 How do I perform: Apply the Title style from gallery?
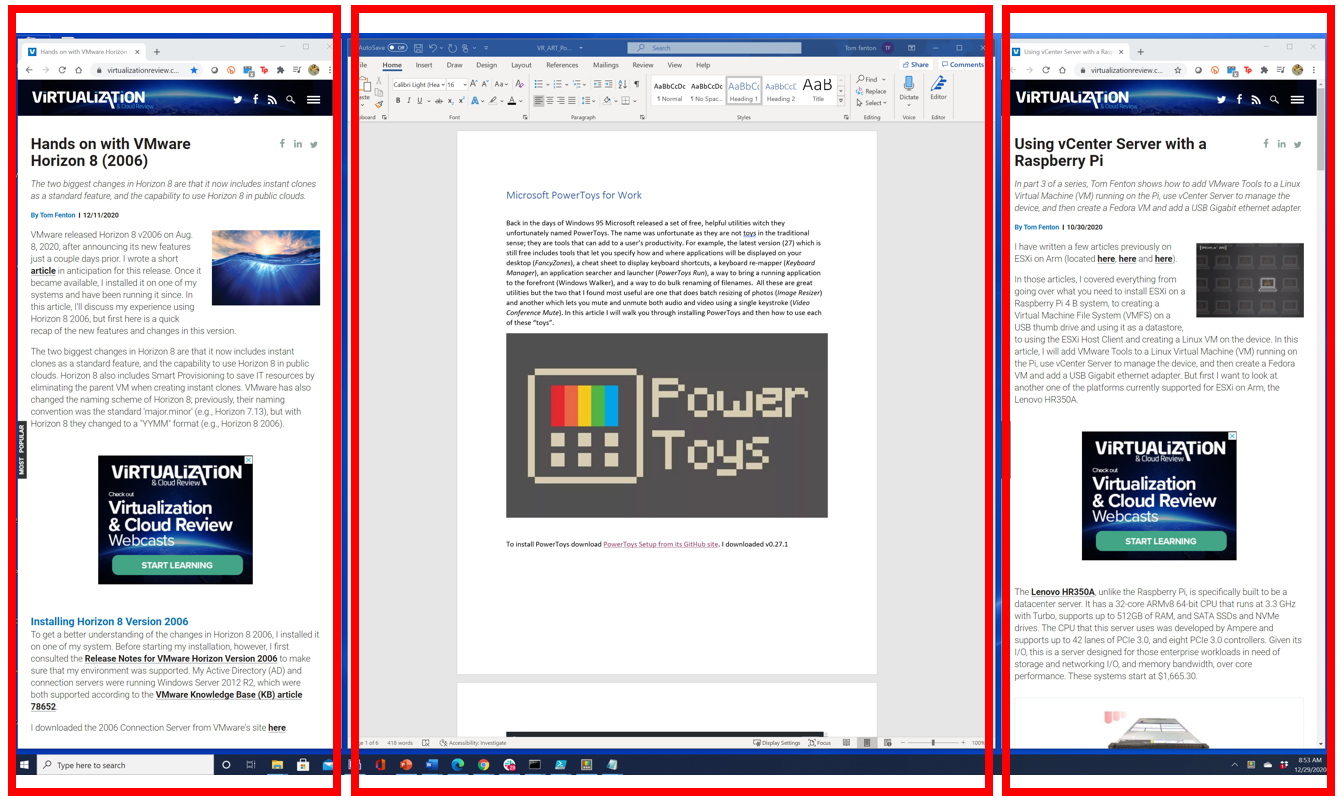point(817,91)
